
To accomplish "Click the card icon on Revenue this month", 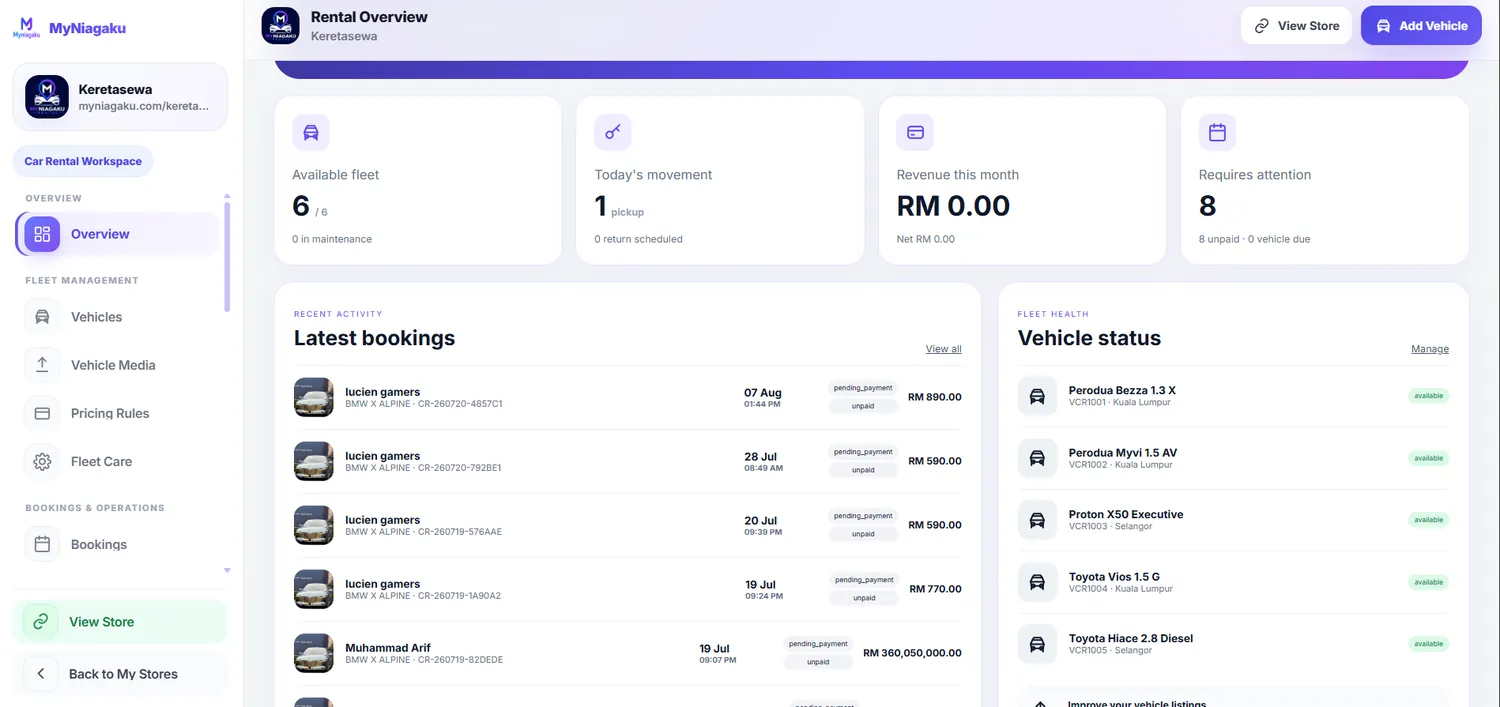I will [x=915, y=132].
